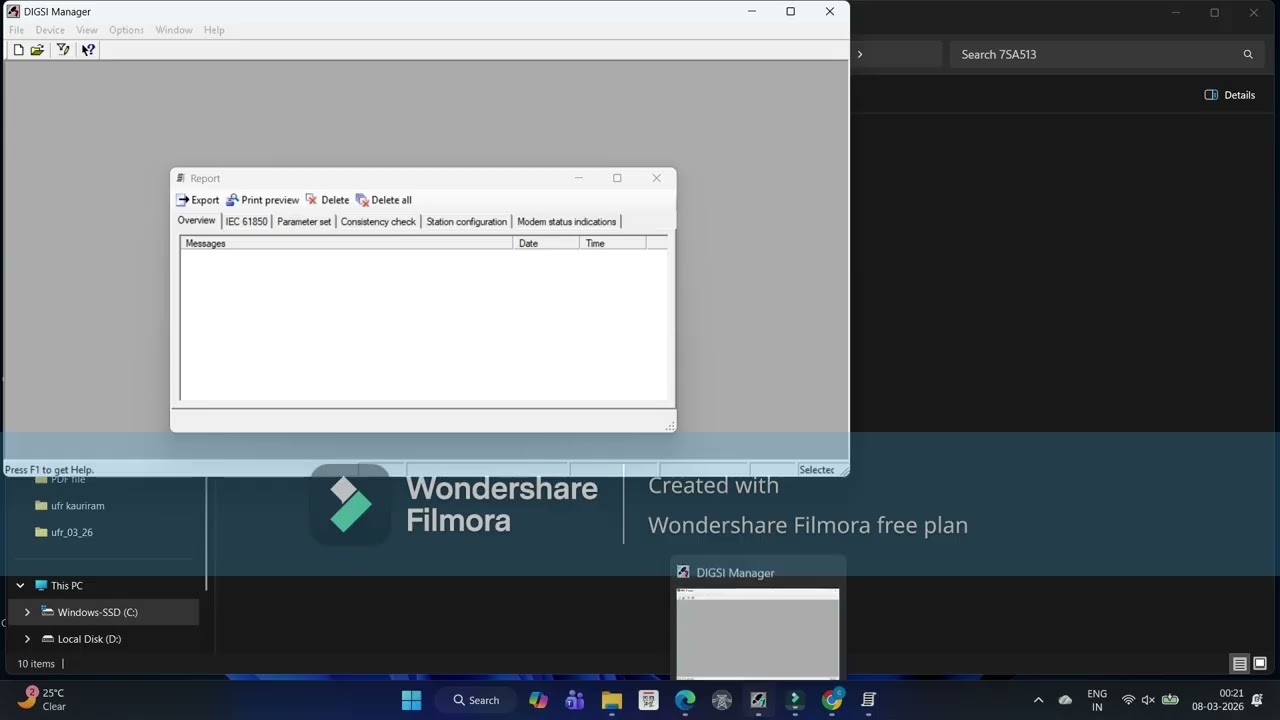Click the Open folder icon in DIGSI toolbar
Screen dimensions: 1280x720
tap(37, 50)
